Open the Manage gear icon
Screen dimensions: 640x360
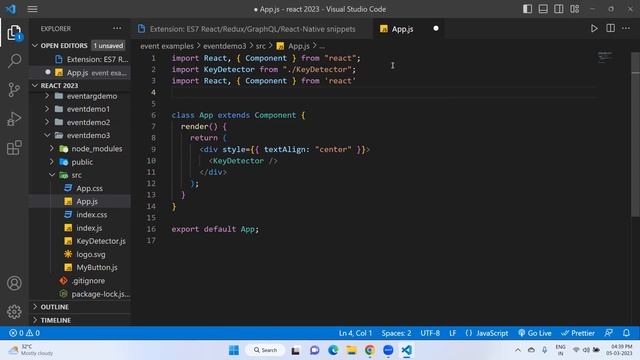pos(14,311)
